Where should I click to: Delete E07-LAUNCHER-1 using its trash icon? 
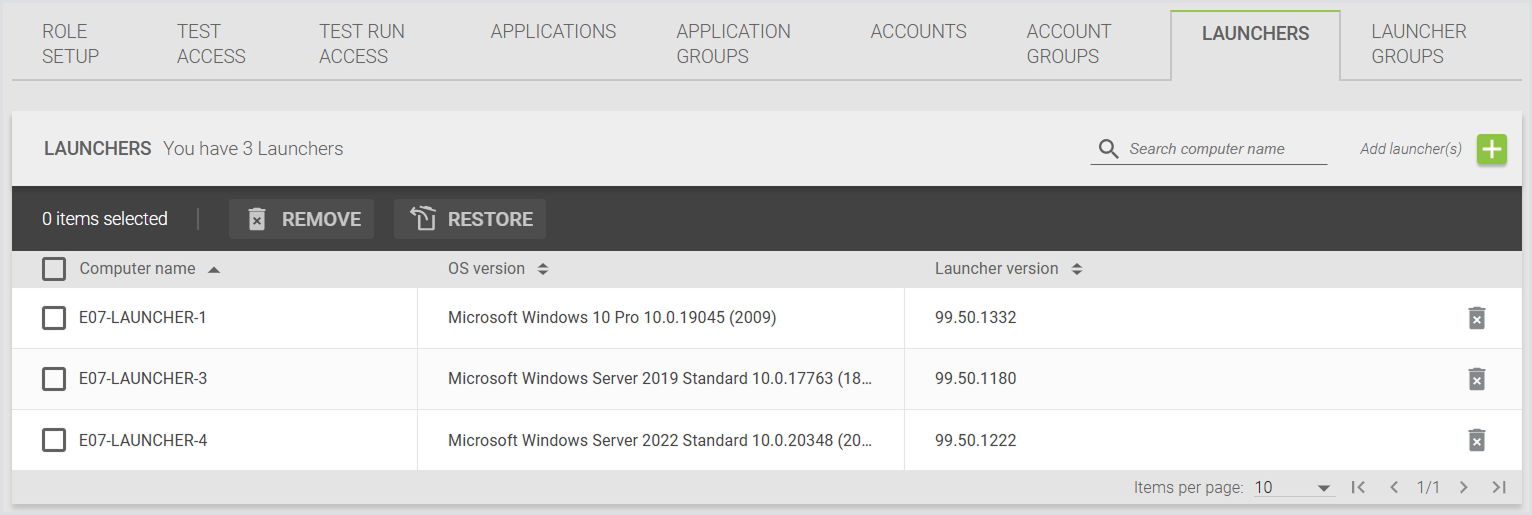click(1476, 318)
